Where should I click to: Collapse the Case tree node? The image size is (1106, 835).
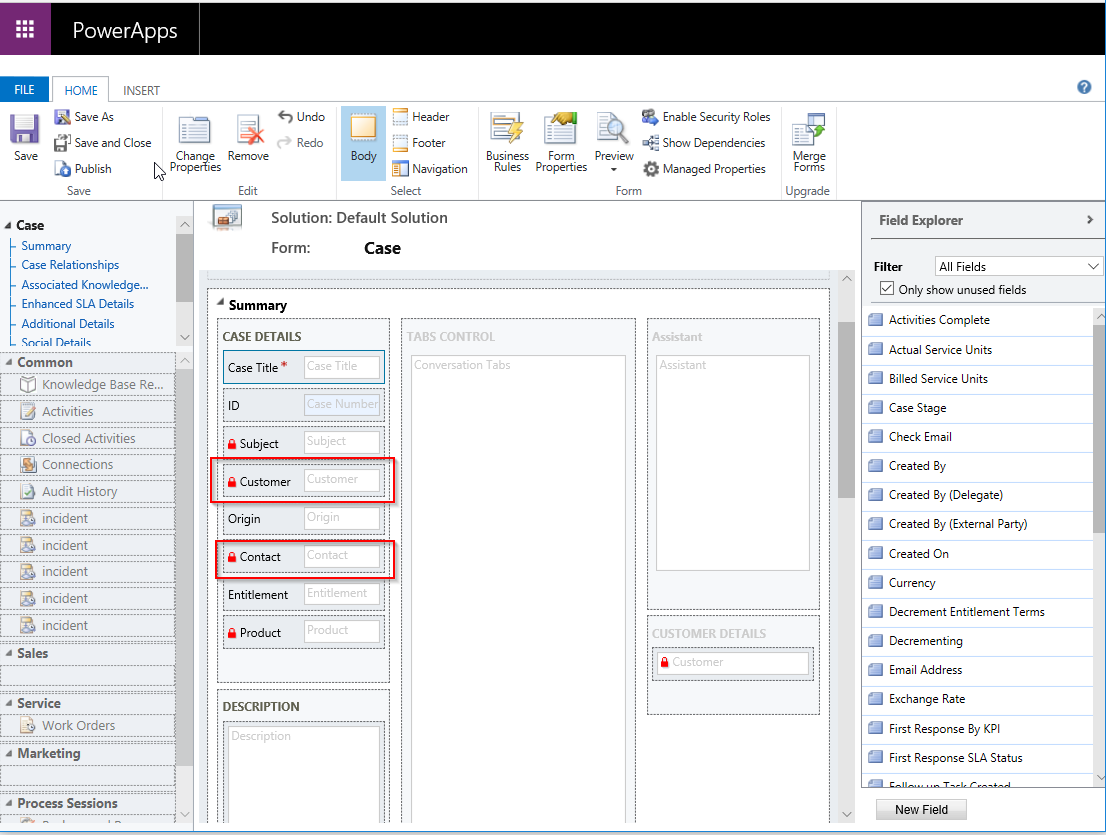click(8, 226)
